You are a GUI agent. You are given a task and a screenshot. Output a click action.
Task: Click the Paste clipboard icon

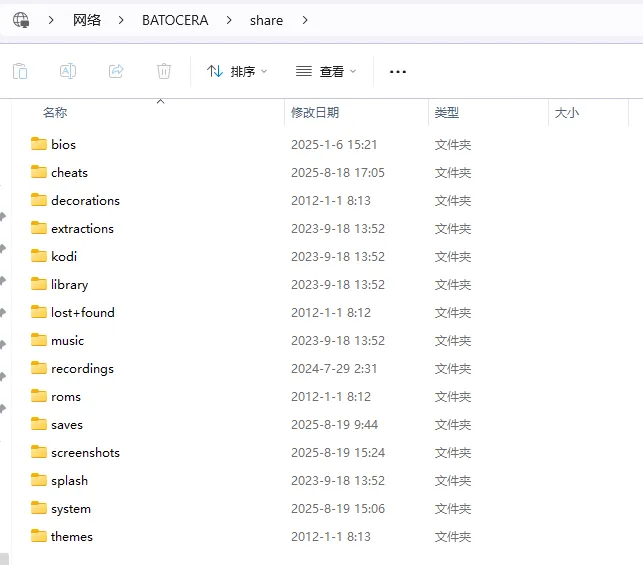coord(20,71)
